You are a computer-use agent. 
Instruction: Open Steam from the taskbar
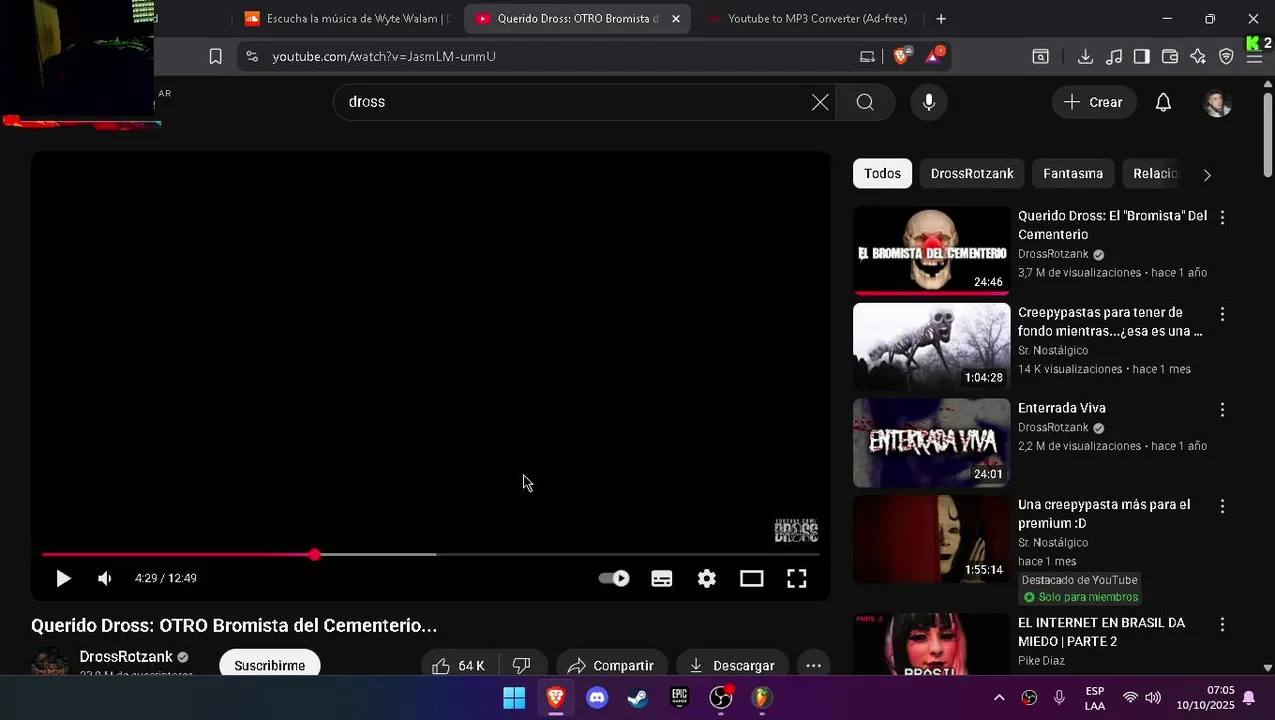pos(637,697)
